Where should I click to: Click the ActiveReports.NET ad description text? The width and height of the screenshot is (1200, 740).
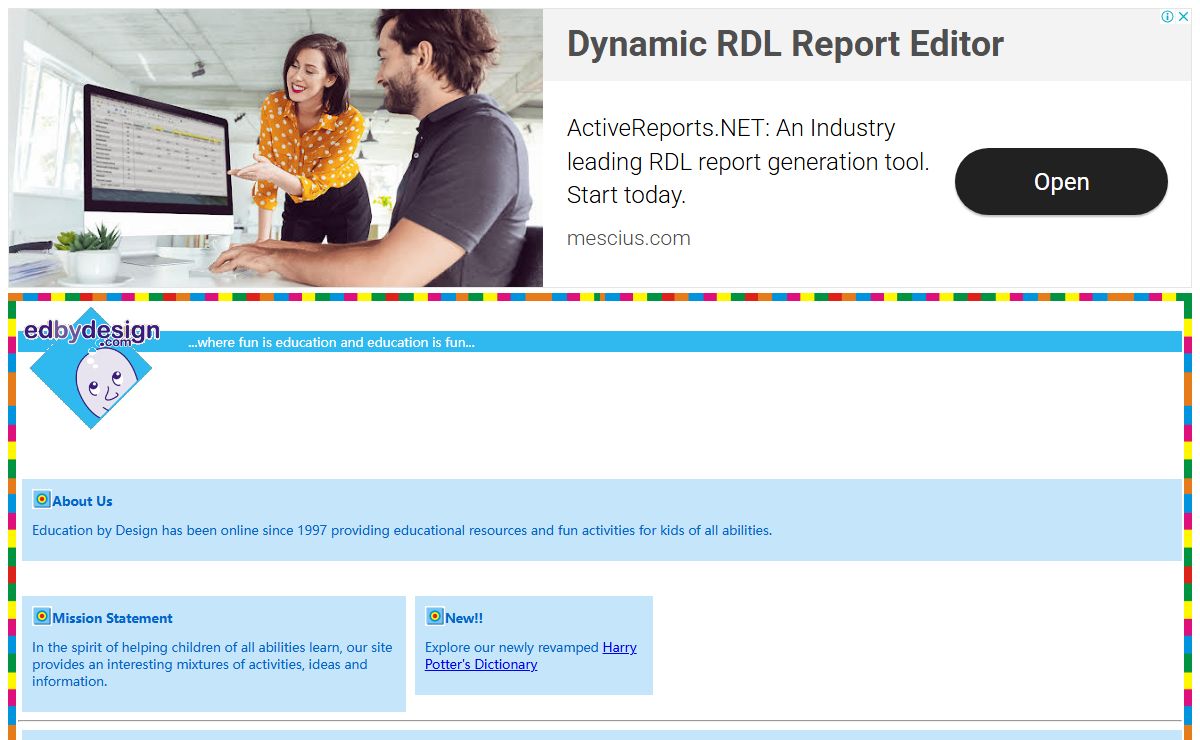[748, 161]
